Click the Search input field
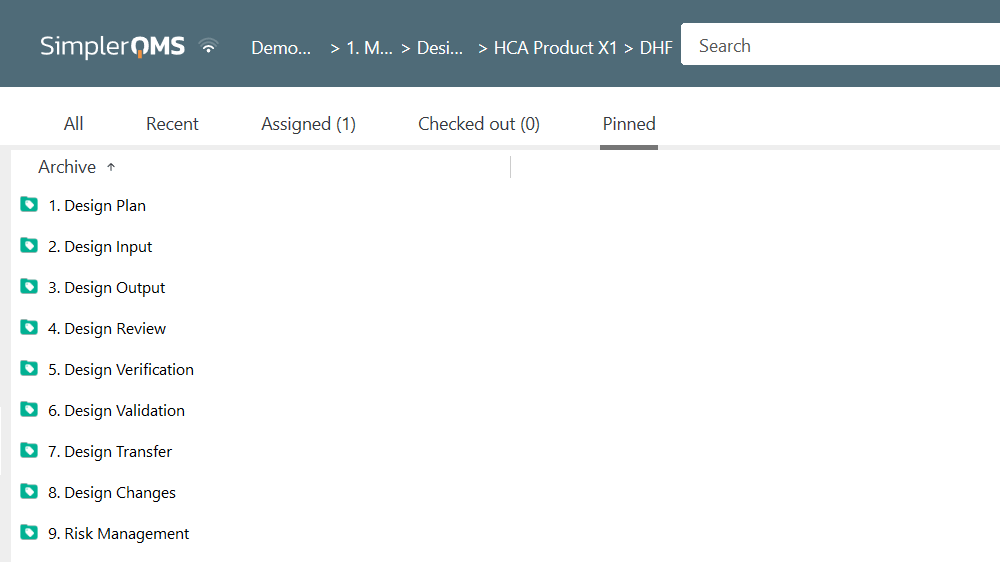Viewport: 1000px width, 562px height. click(x=840, y=46)
